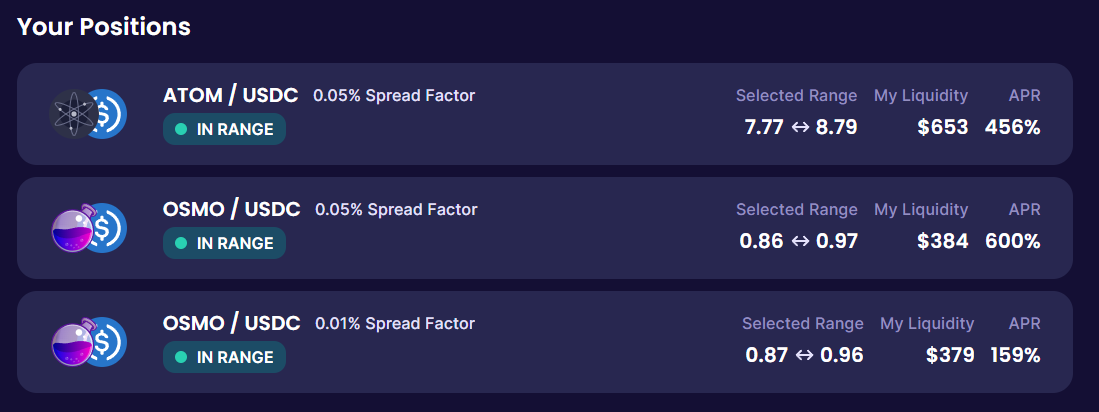Screen dimensions: 1099x412
Task: Select the $379 My Liquidity value
Action: (949, 356)
